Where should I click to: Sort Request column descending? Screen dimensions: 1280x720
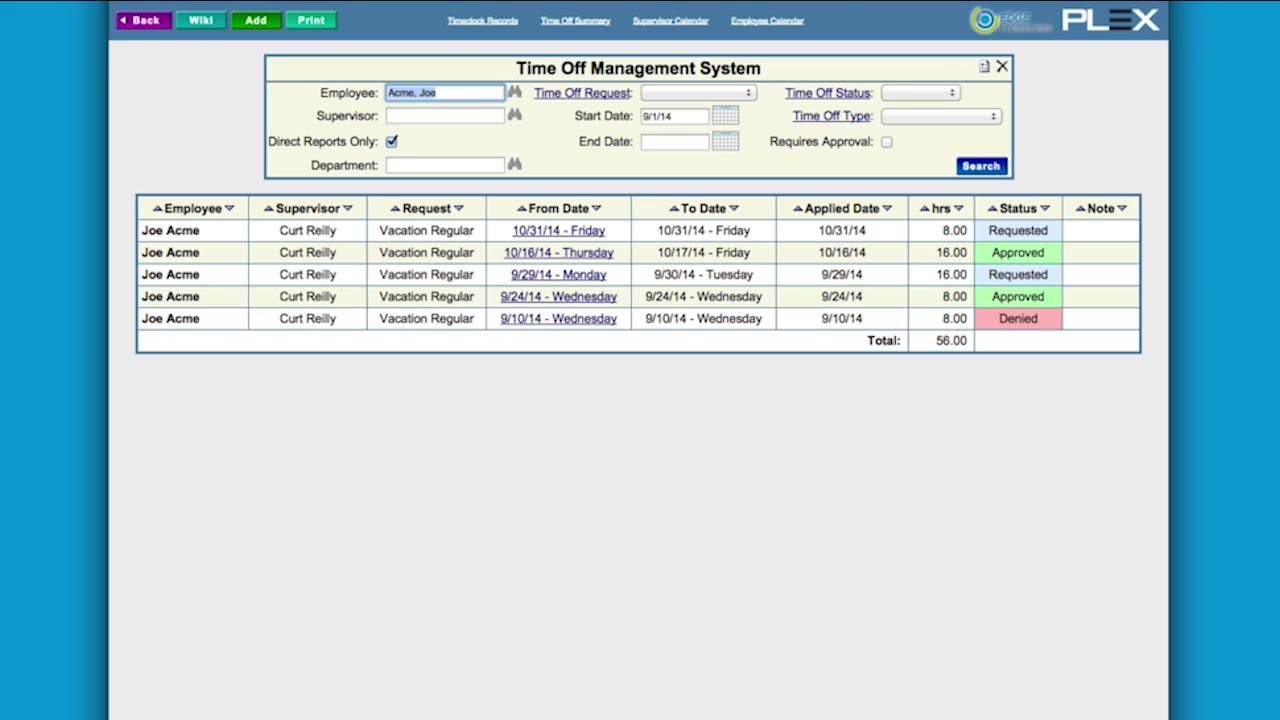click(x=458, y=208)
